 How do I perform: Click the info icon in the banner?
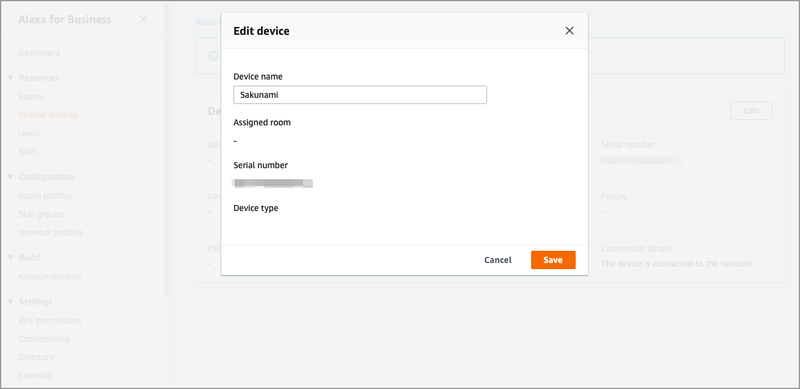coord(213,56)
